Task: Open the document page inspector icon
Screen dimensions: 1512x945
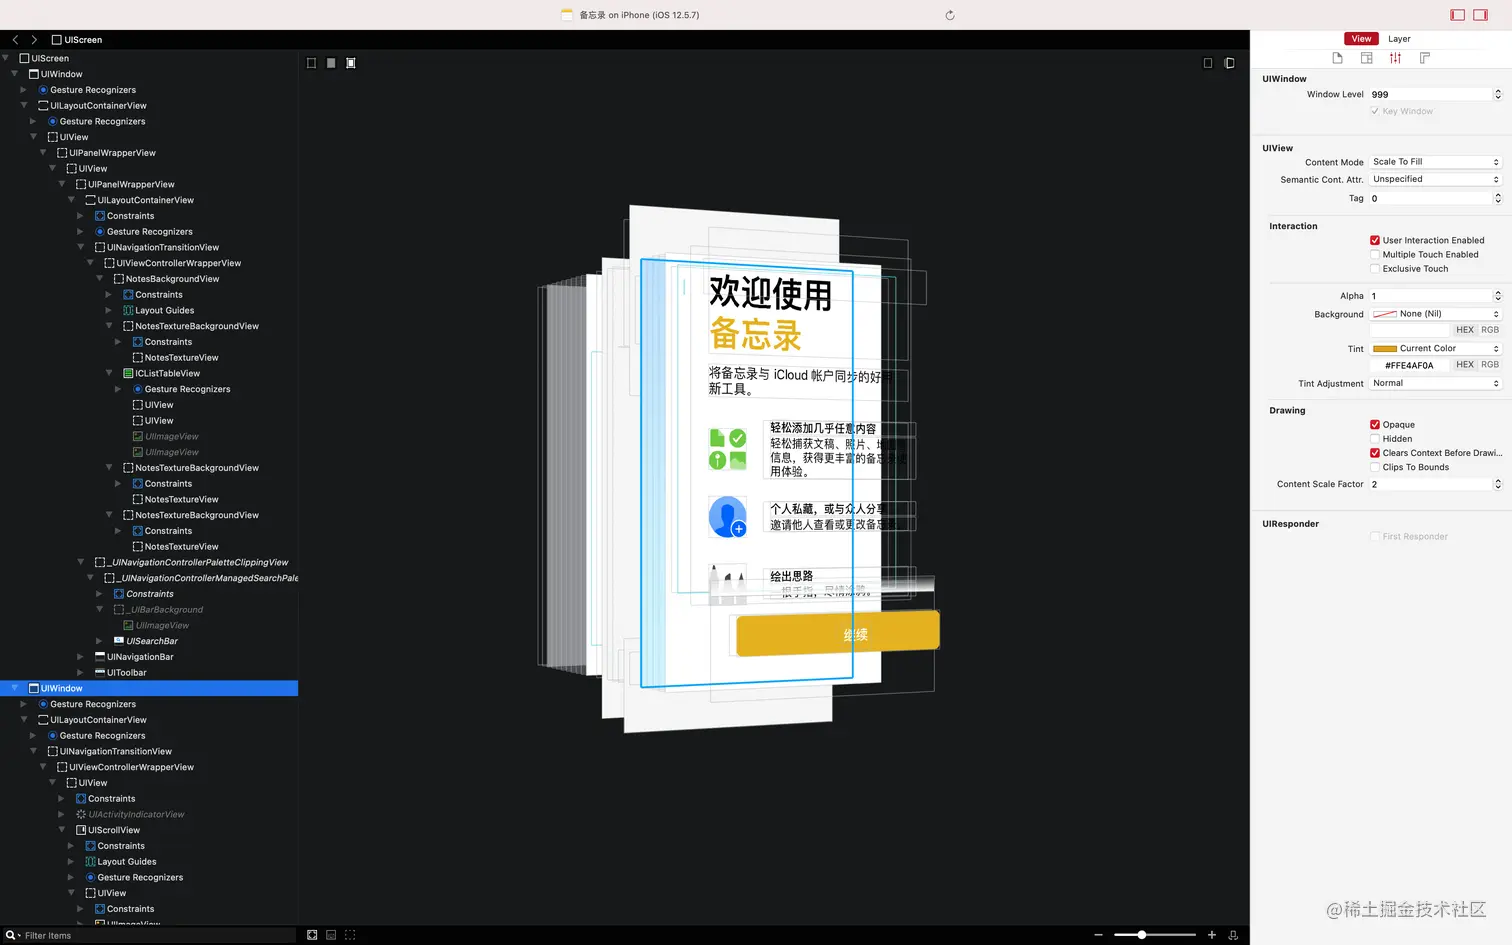Action: tap(1337, 58)
